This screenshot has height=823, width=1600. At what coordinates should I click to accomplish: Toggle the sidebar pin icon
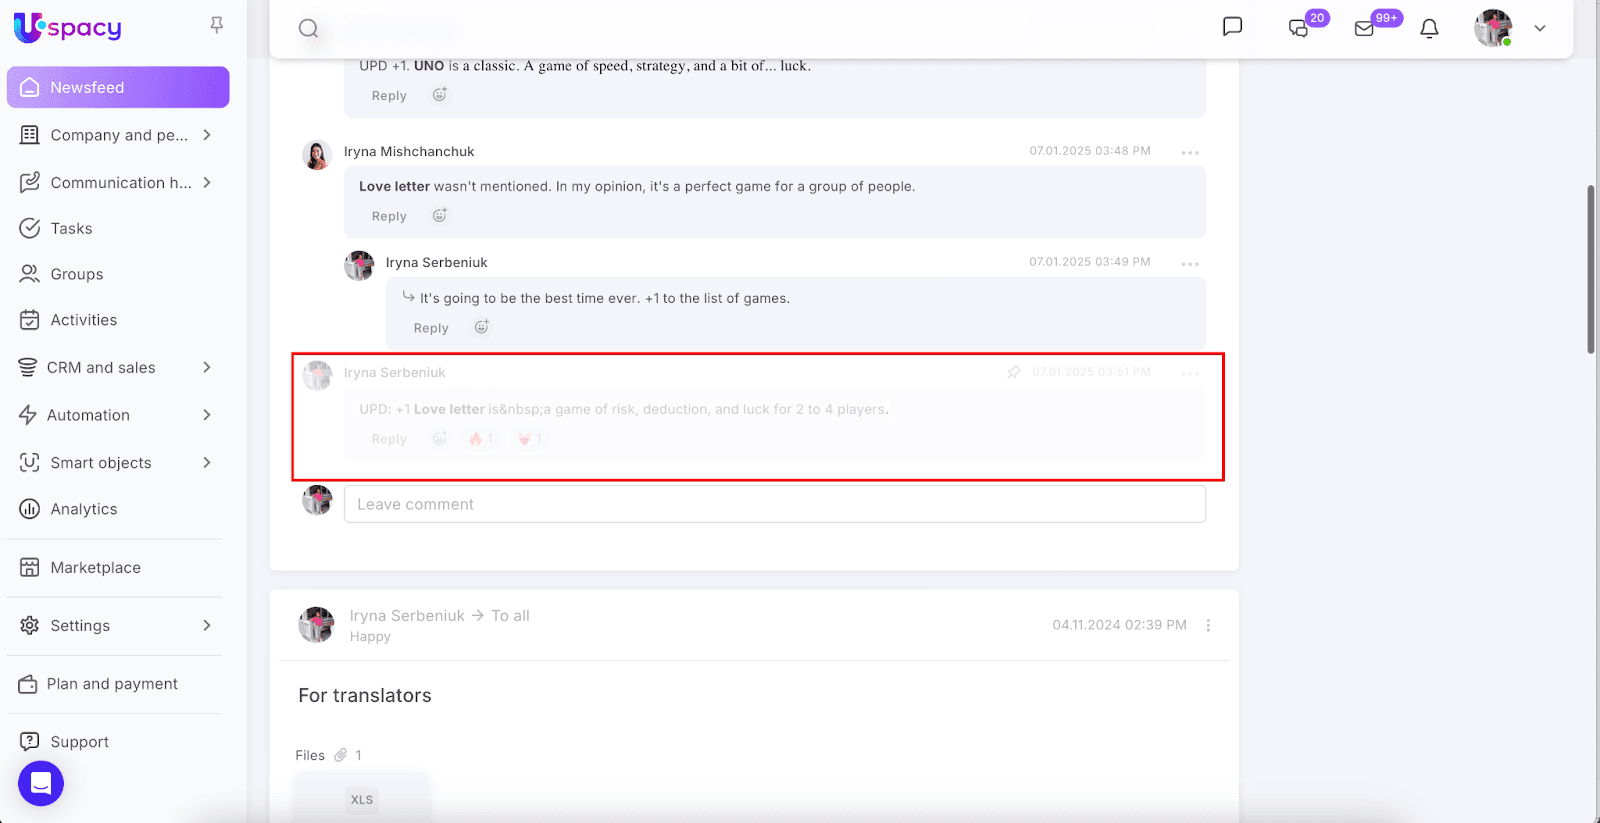pos(216,25)
